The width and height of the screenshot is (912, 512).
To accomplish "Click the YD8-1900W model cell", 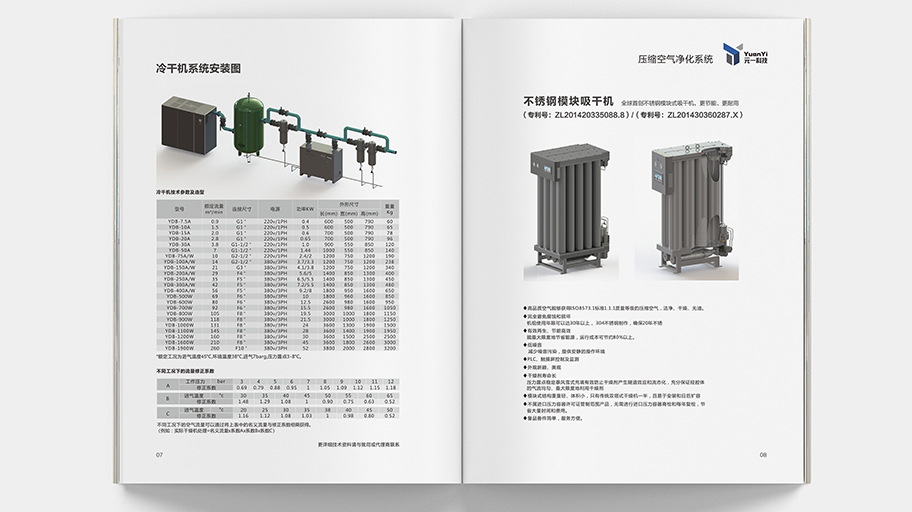I will [x=179, y=349].
